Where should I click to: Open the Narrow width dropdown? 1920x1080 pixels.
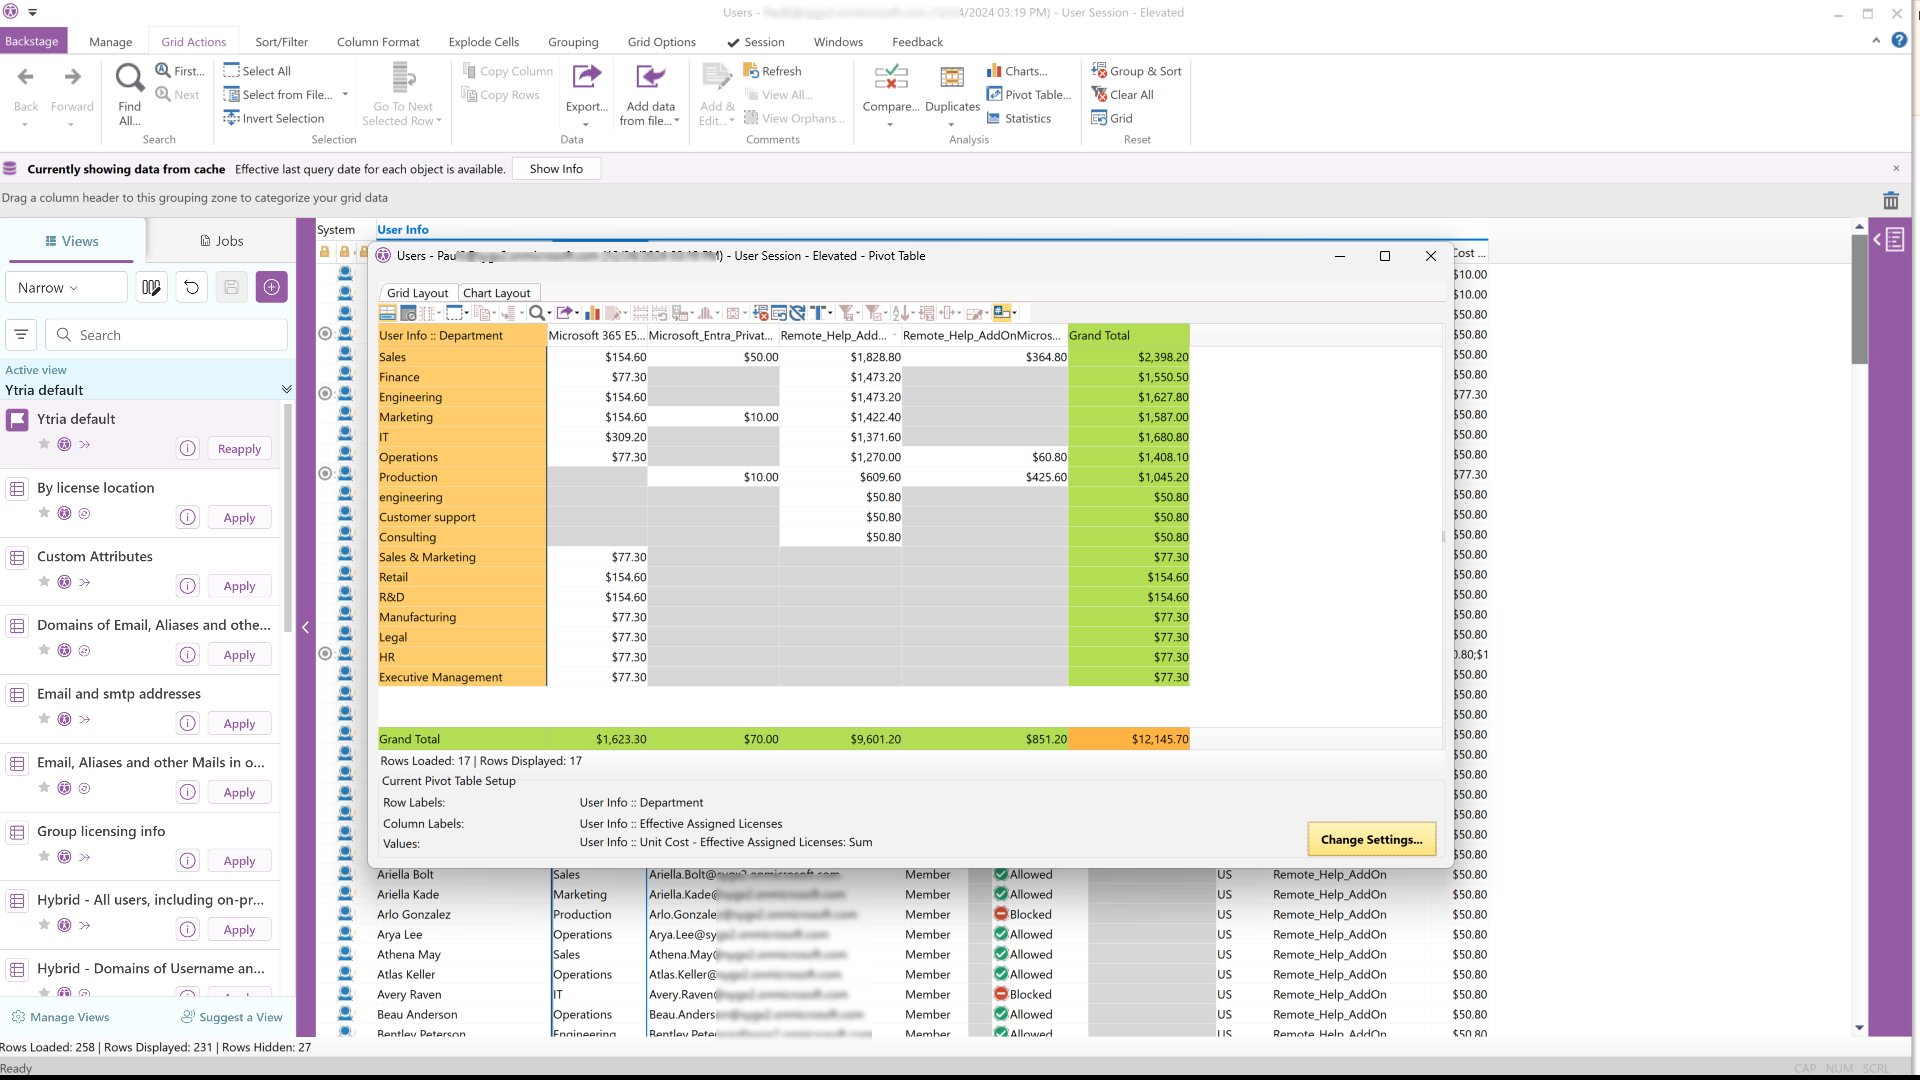pyautogui.click(x=66, y=288)
